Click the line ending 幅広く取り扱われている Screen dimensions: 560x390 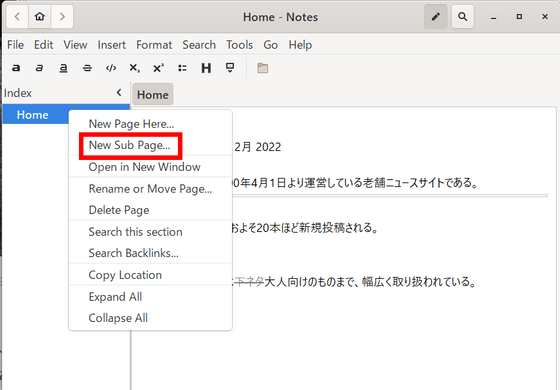pyautogui.click(x=355, y=282)
